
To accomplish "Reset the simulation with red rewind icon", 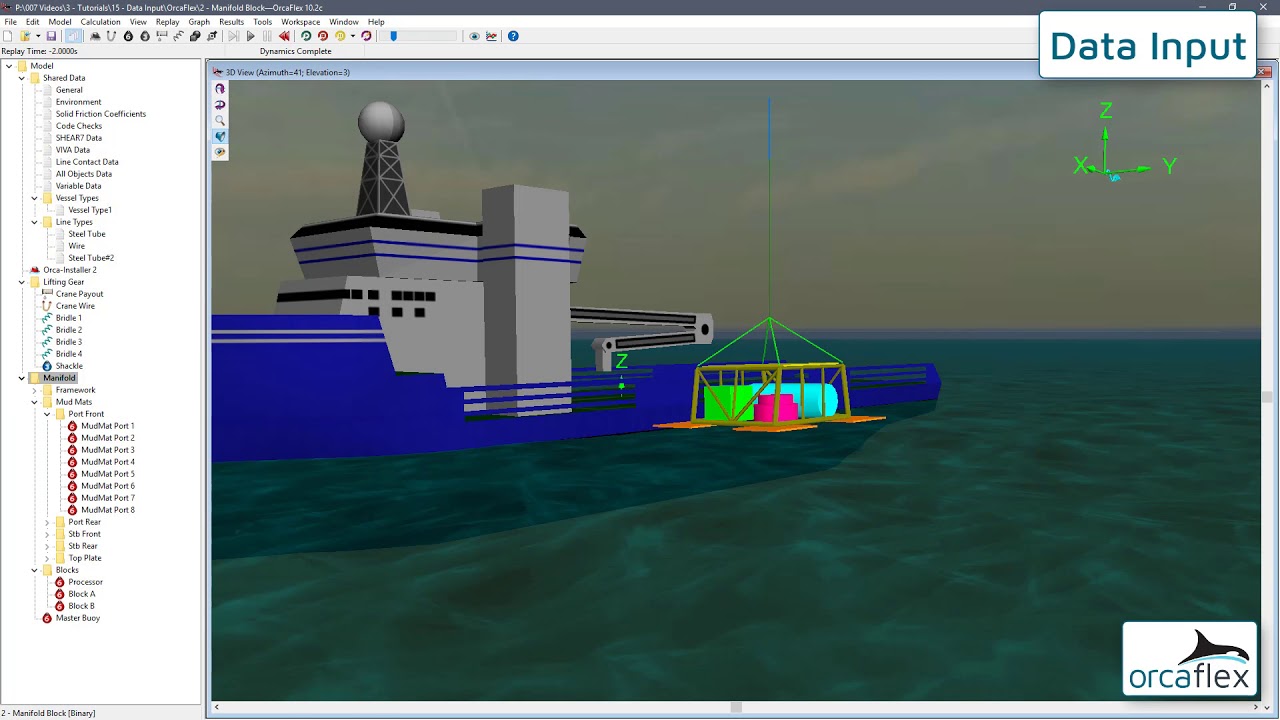I will (284, 36).
